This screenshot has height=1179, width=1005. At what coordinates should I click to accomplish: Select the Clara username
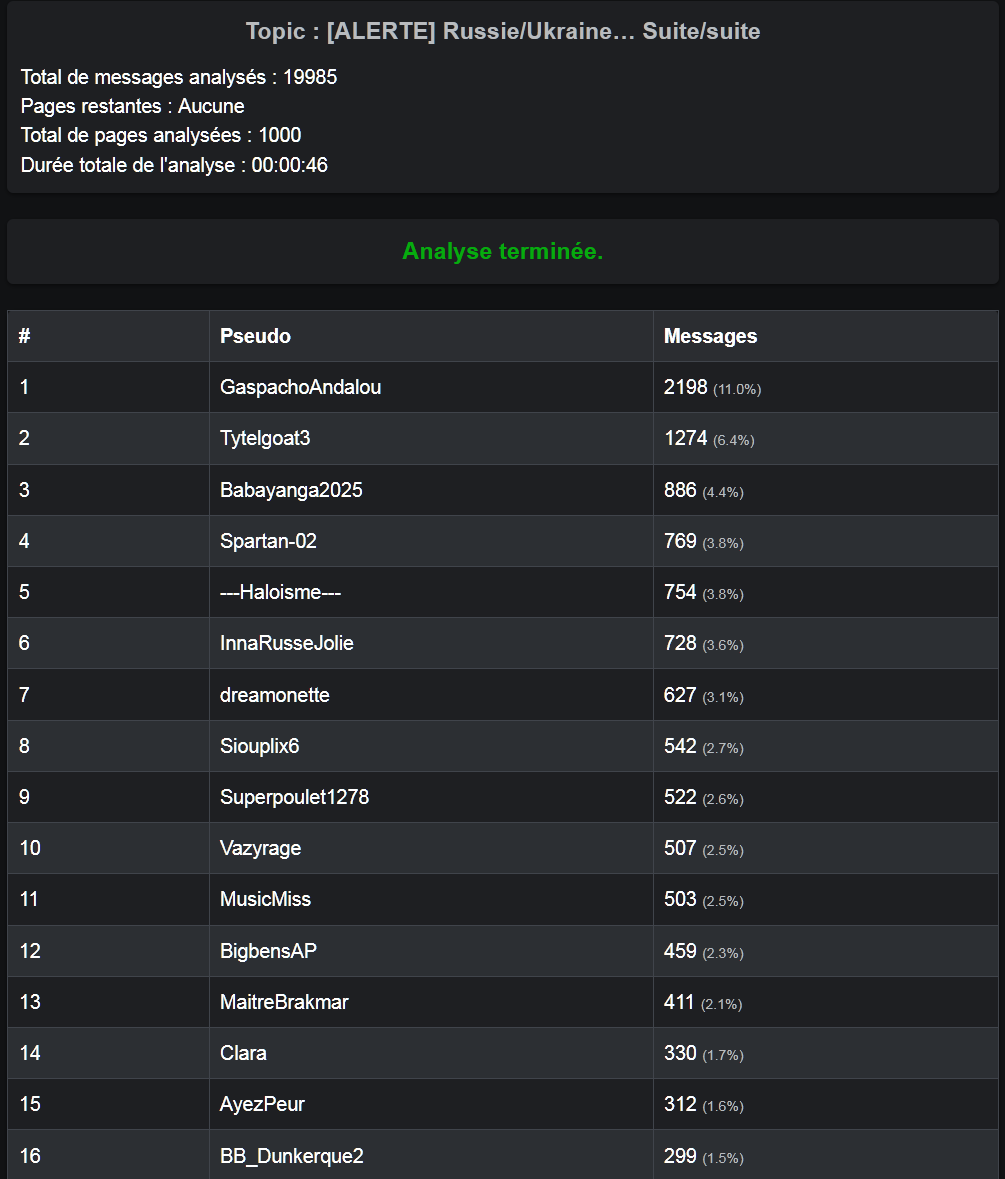[243, 1053]
